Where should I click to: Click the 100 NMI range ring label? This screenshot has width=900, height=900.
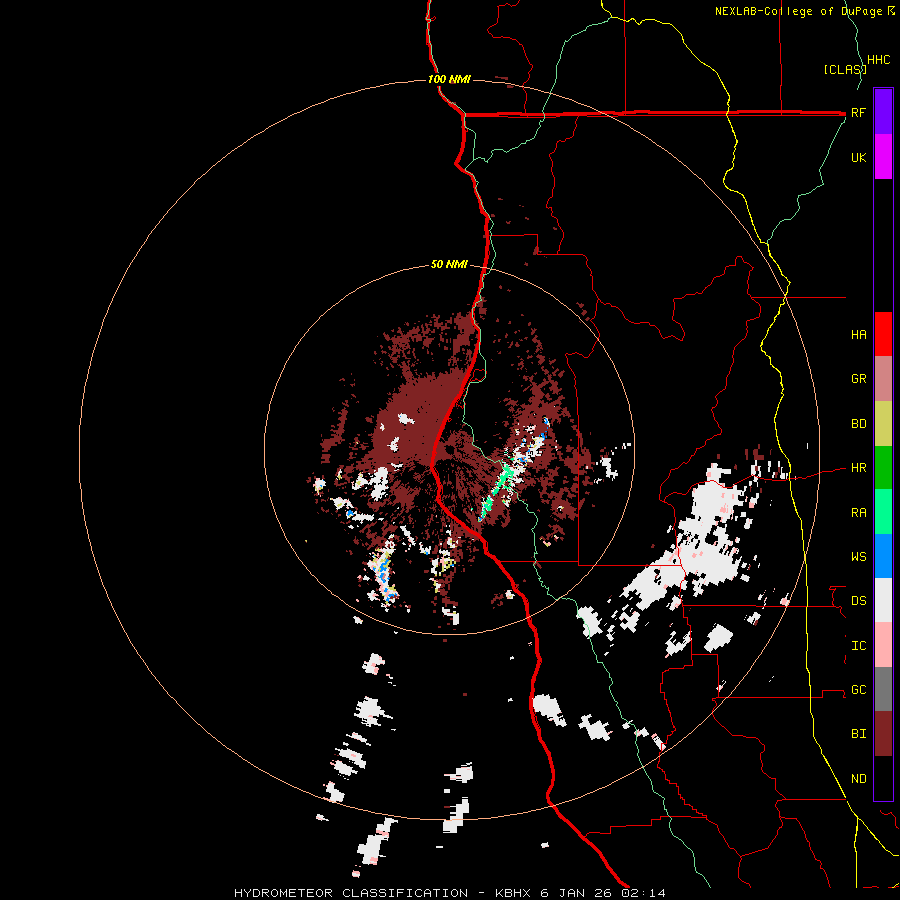(449, 79)
